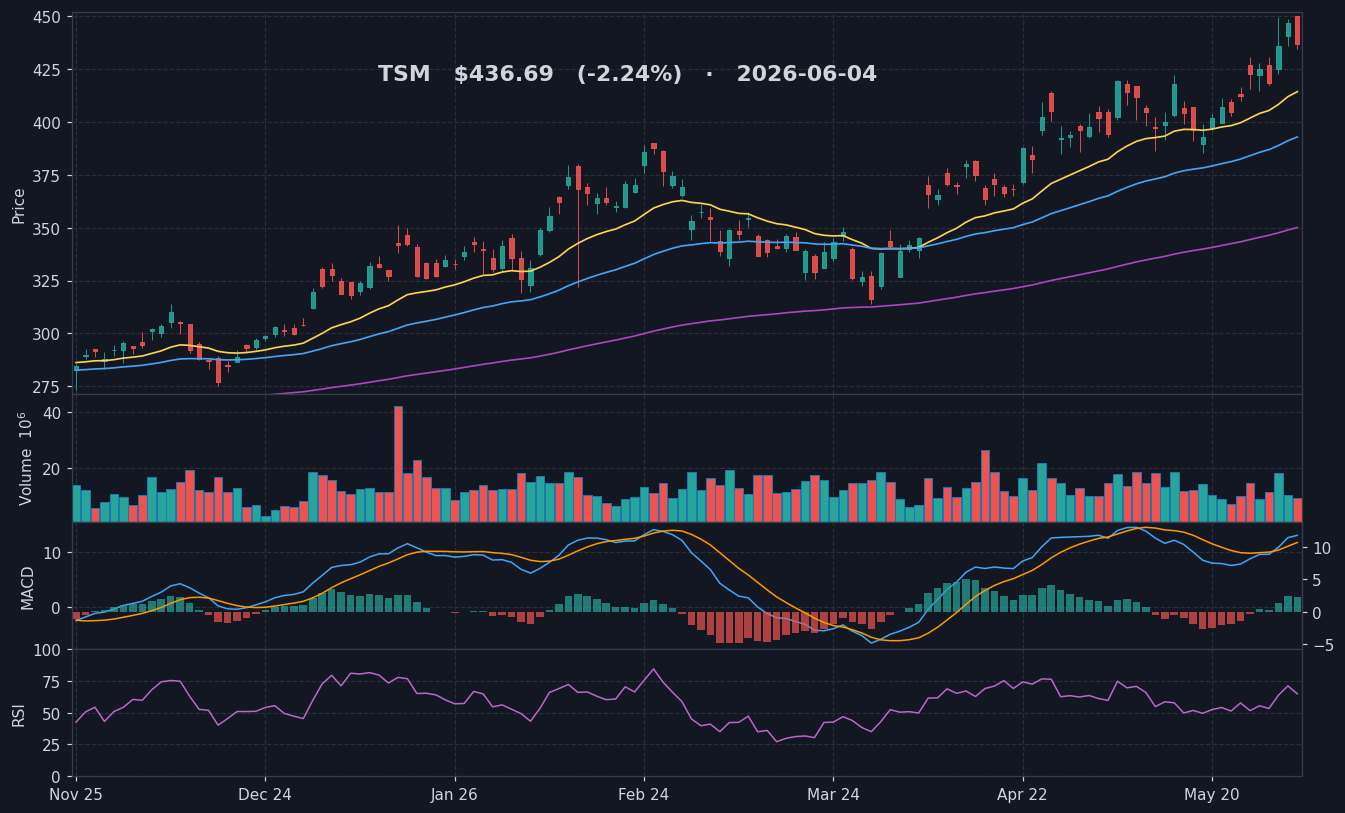Click the Price y-axis title
The width and height of the screenshot is (1345, 813).
19,205
